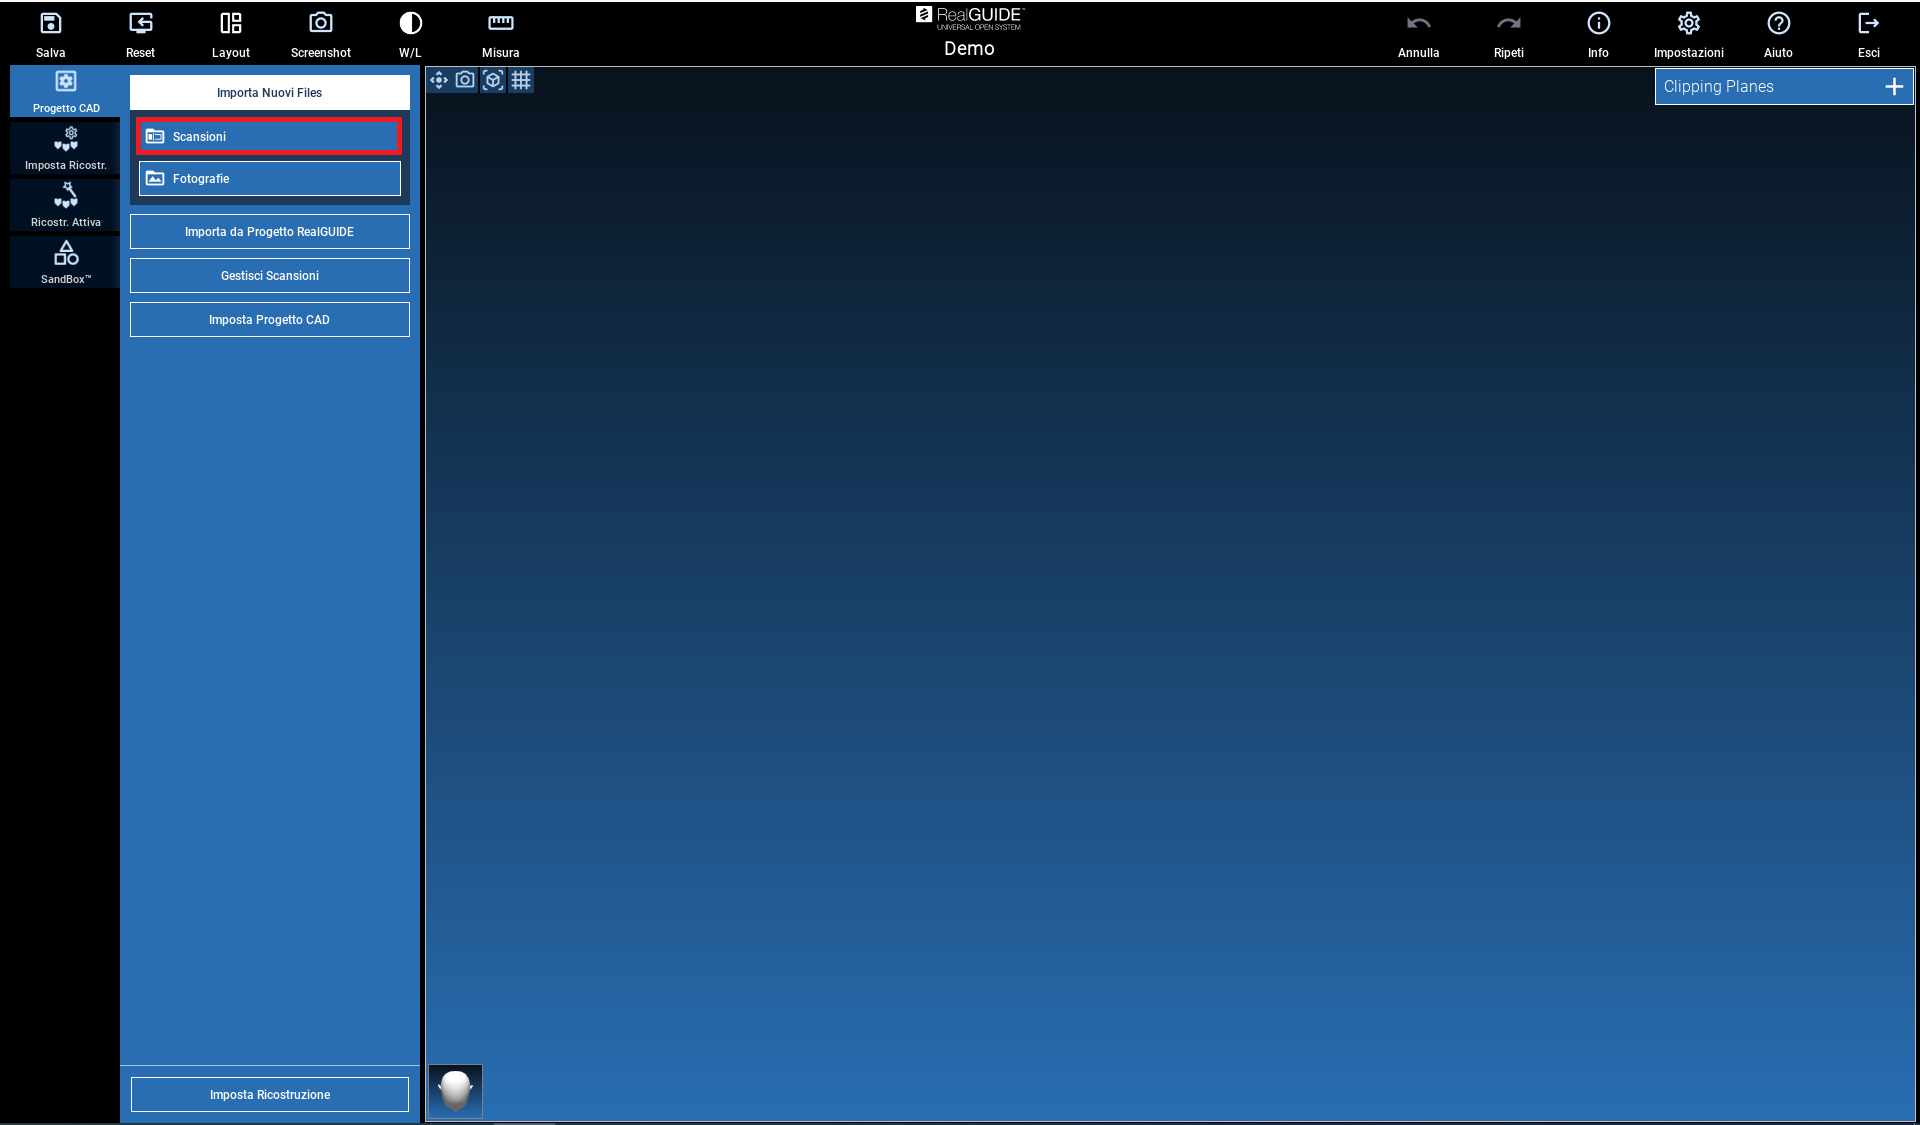Screen dimensions: 1920x1125
Task: Switch to Ricostr. Attiva tab
Action: pos(66,205)
